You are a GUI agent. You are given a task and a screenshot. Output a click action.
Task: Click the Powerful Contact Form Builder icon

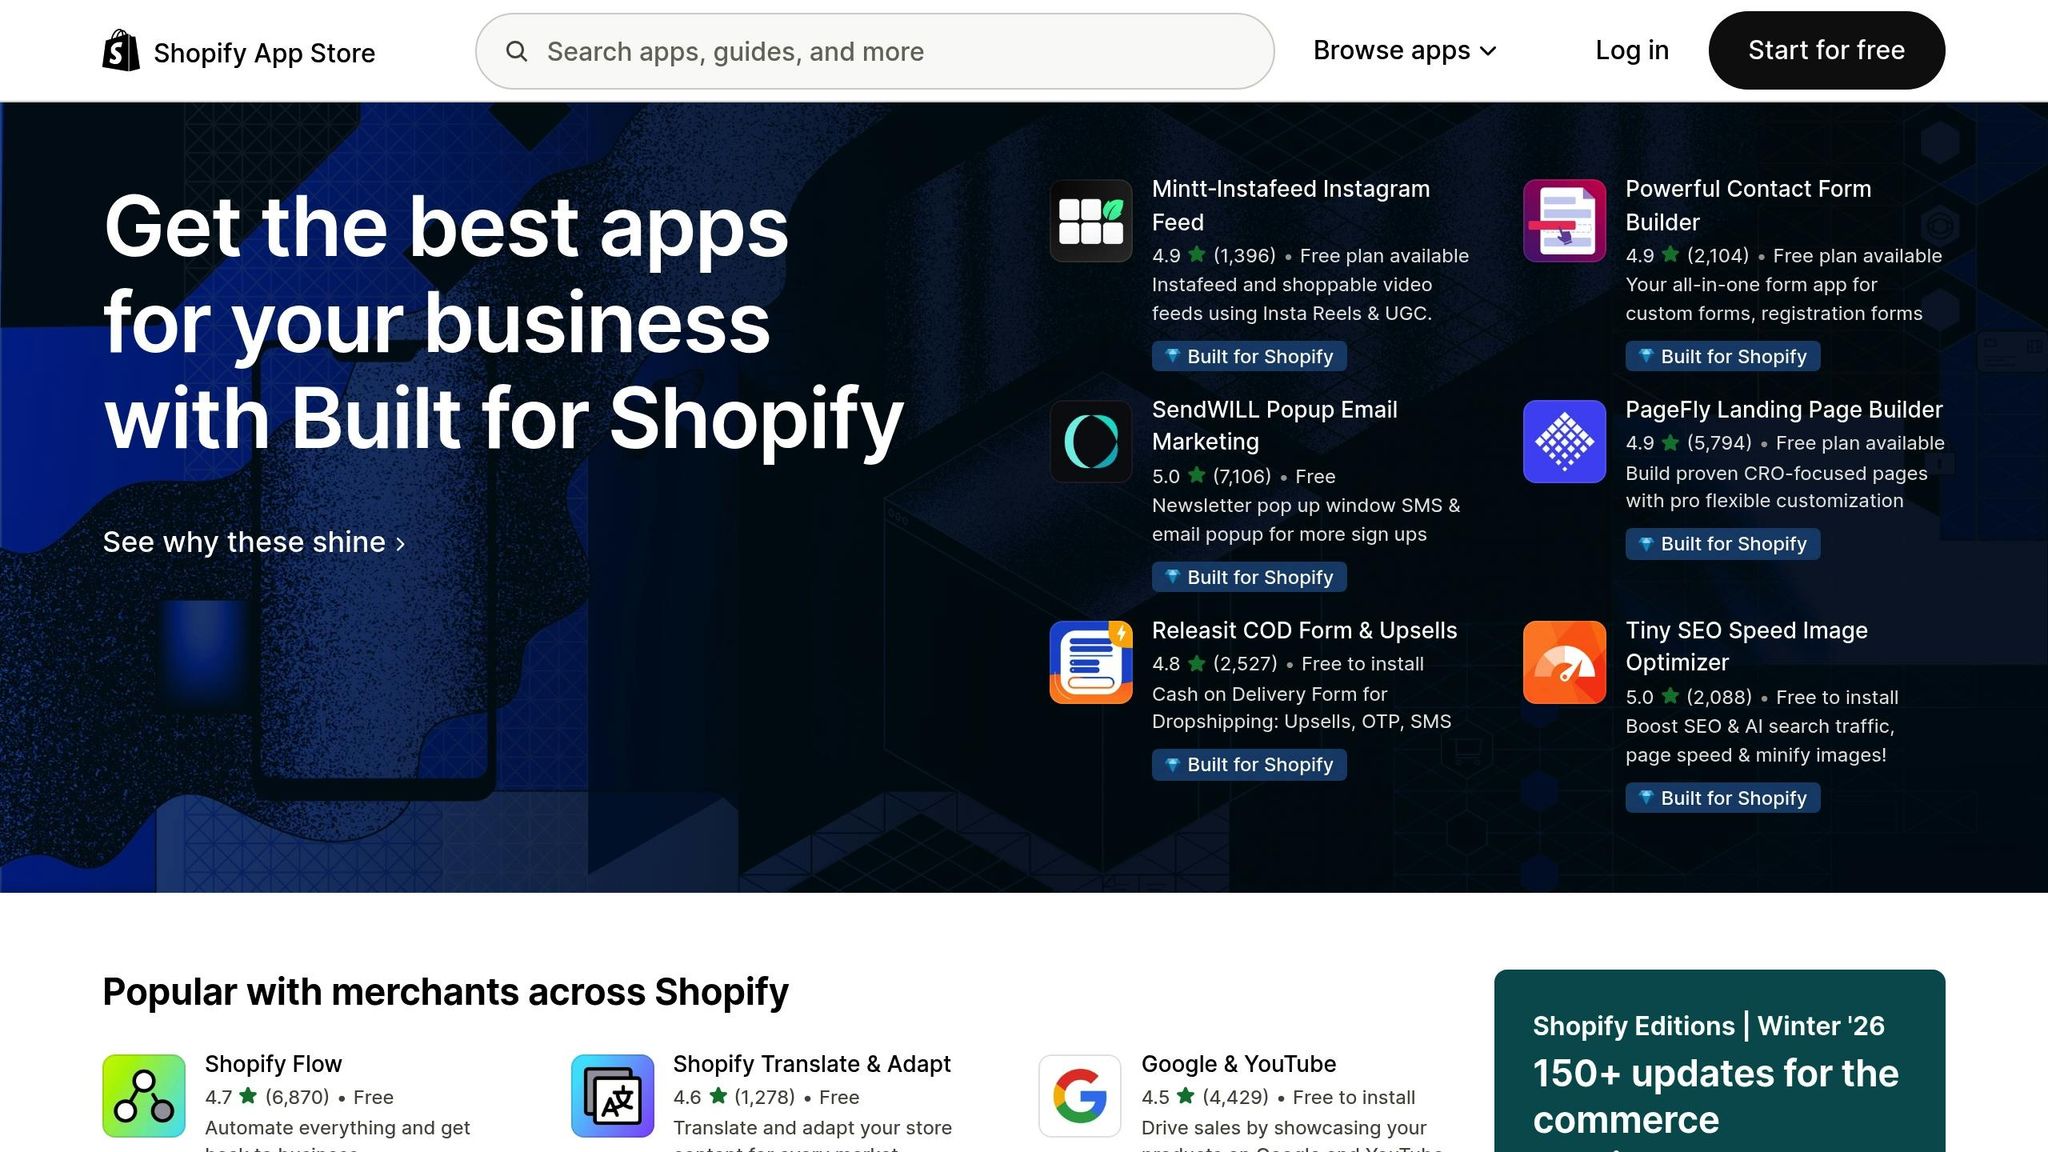click(1563, 221)
